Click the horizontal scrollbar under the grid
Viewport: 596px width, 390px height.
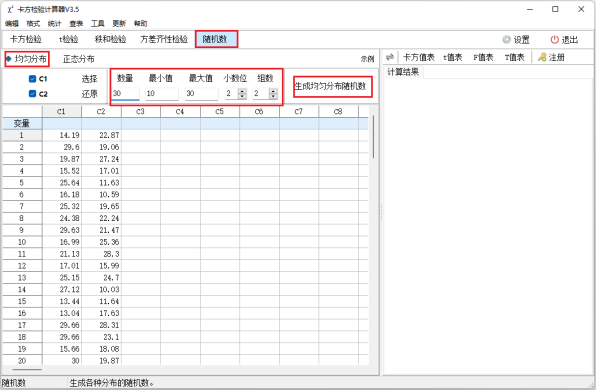point(27,369)
